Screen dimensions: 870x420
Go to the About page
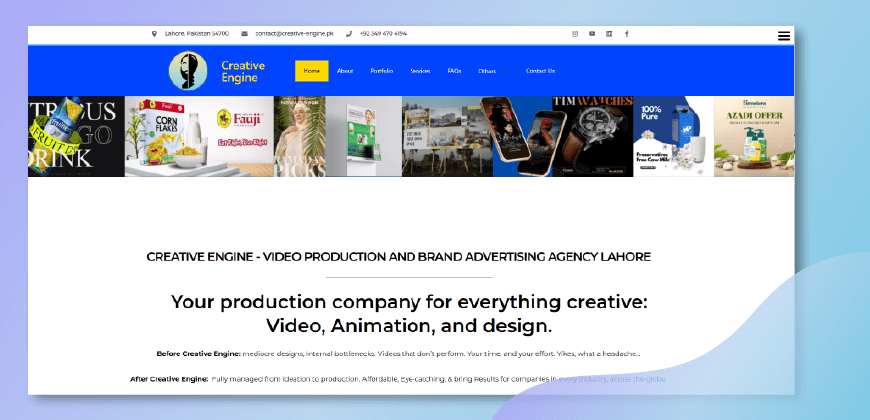pyautogui.click(x=345, y=71)
